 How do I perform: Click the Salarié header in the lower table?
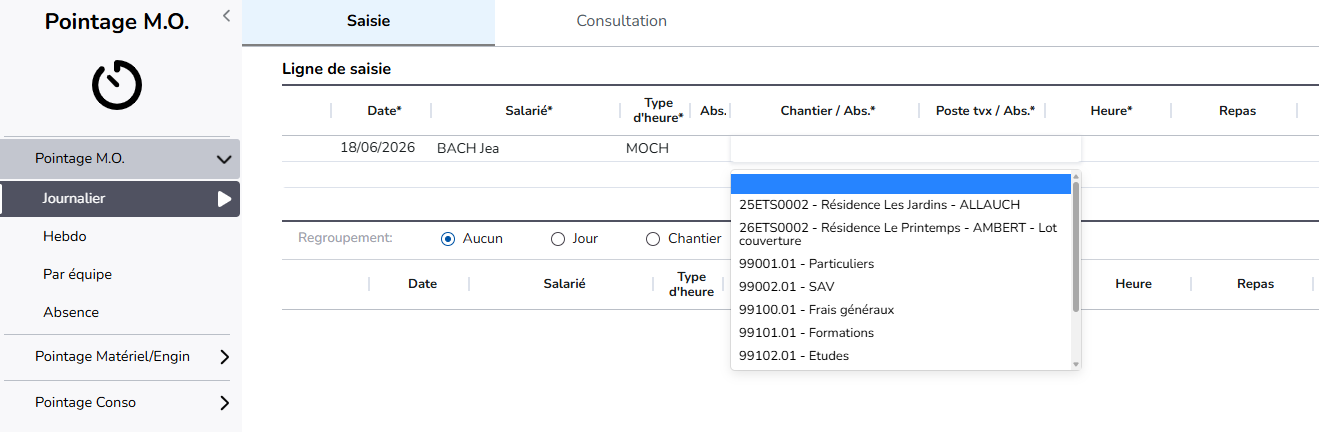click(x=564, y=284)
